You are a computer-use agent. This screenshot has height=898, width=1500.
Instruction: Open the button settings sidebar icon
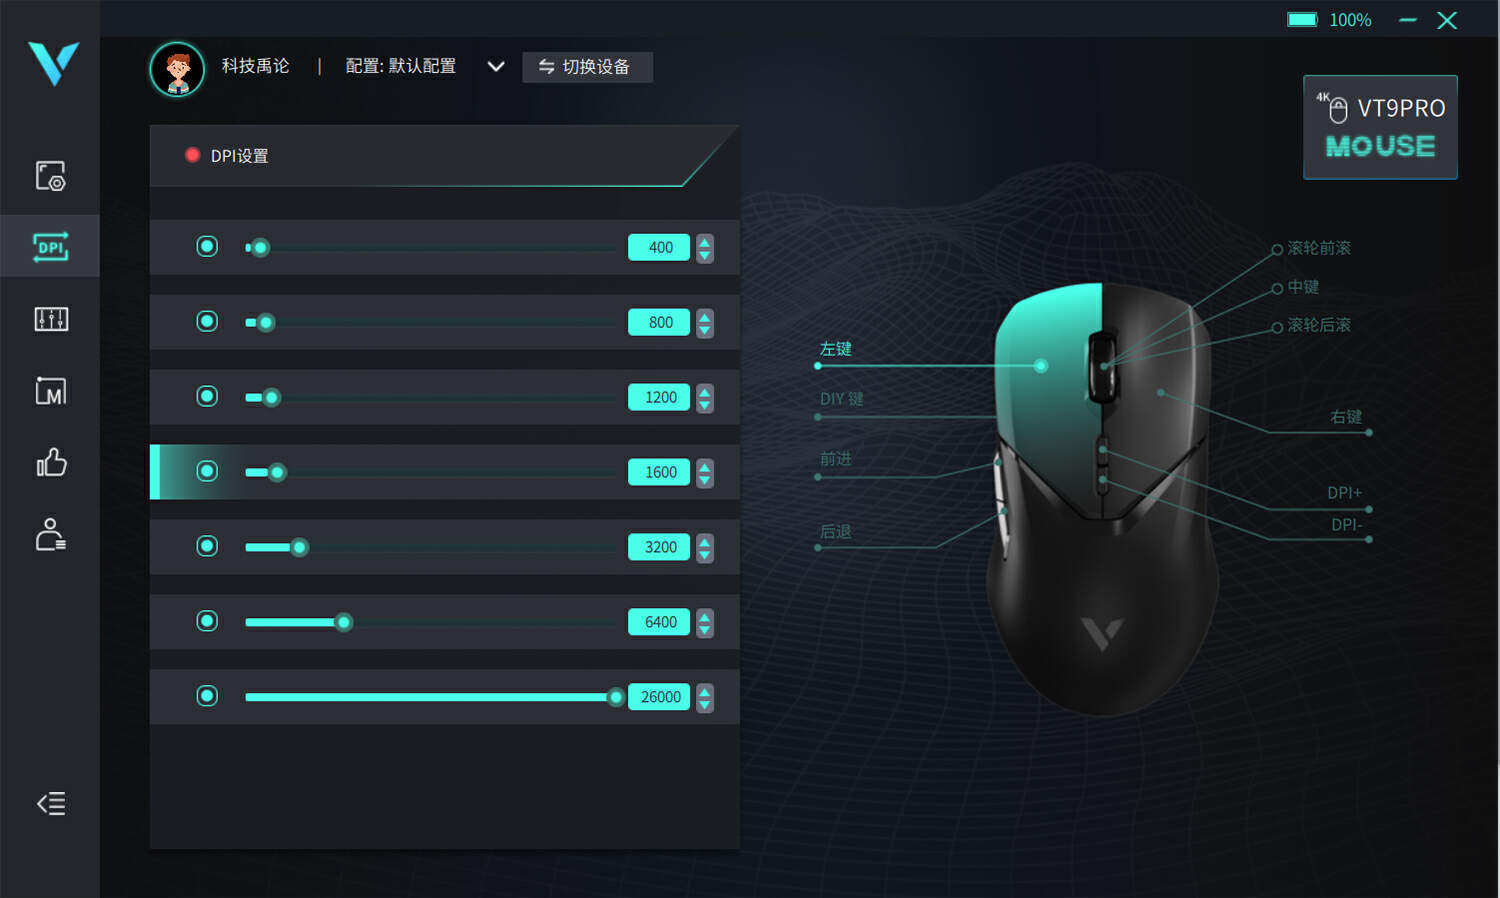click(x=50, y=175)
